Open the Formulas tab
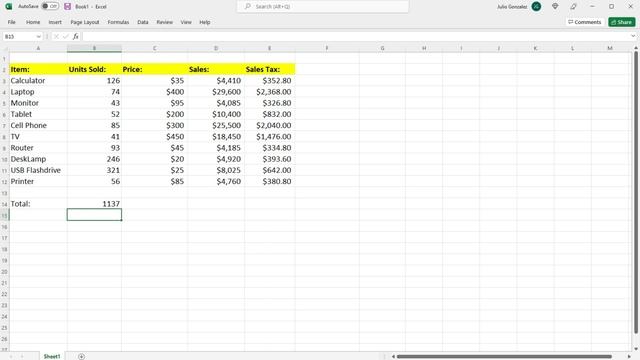640x360 pixels. (118, 22)
